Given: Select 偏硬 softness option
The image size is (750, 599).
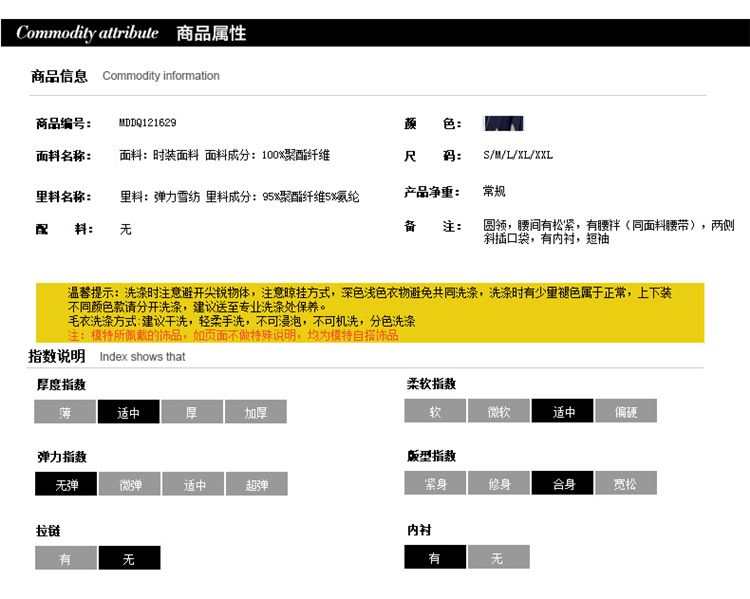Looking at the screenshot, I should (626, 411).
